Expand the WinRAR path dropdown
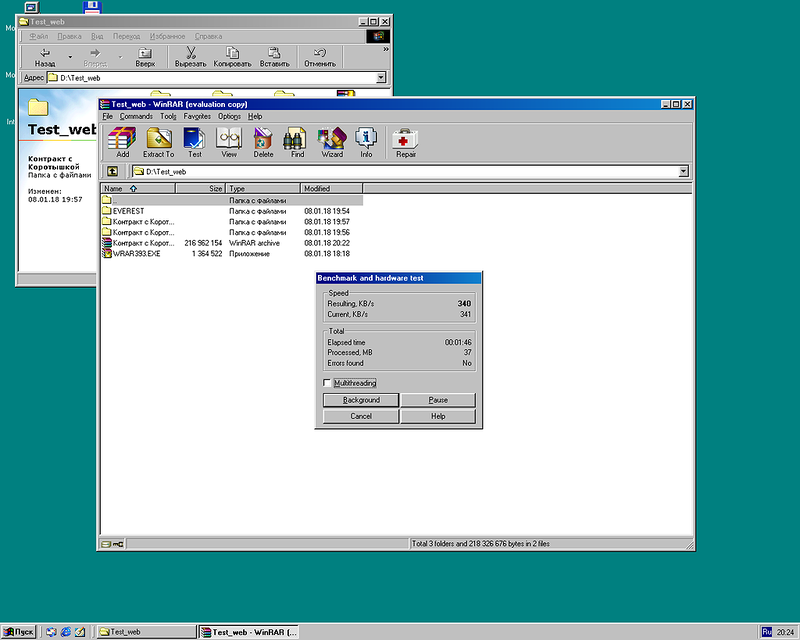 point(684,172)
